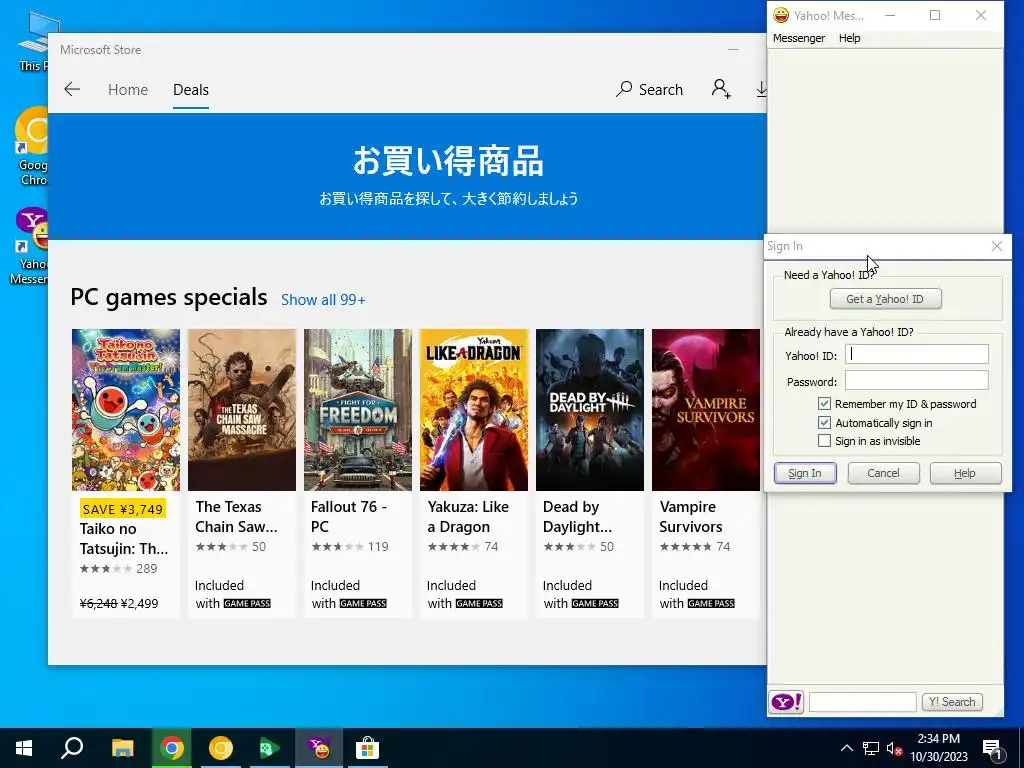Open the Windows Start menu

coord(24,748)
